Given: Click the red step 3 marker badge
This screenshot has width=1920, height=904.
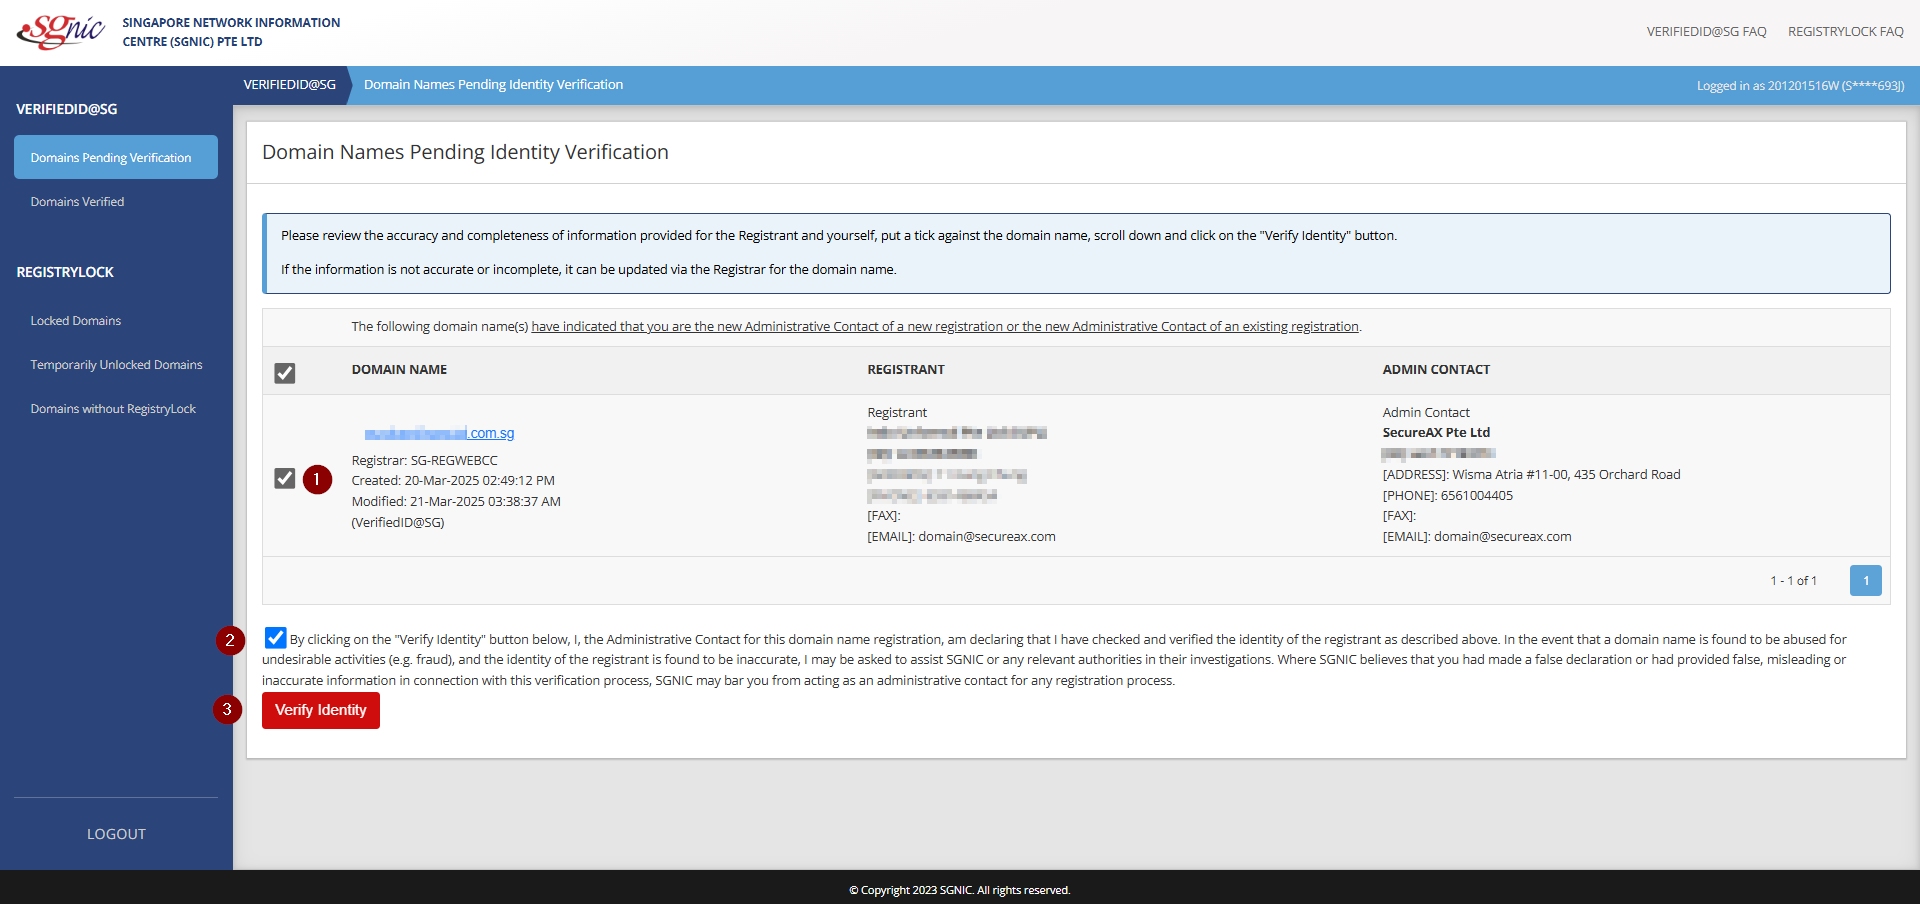Looking at the screenshot, I should tap(227, 710).
